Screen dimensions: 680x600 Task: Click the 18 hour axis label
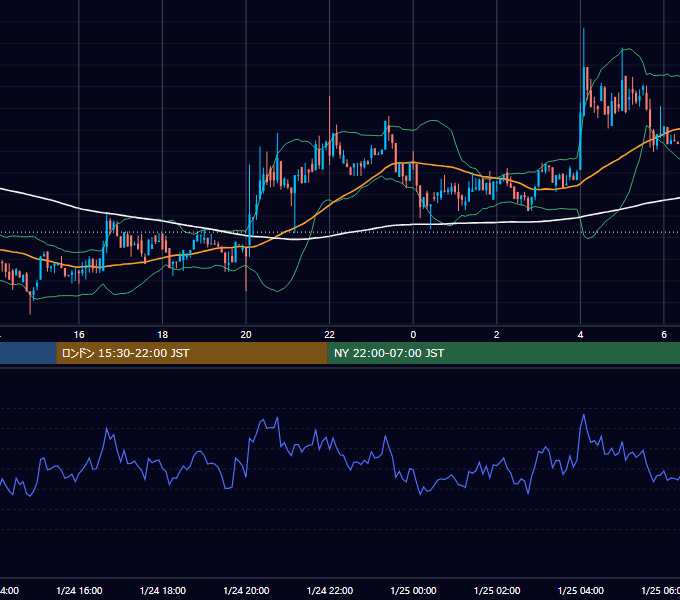[x=162, y=334]
